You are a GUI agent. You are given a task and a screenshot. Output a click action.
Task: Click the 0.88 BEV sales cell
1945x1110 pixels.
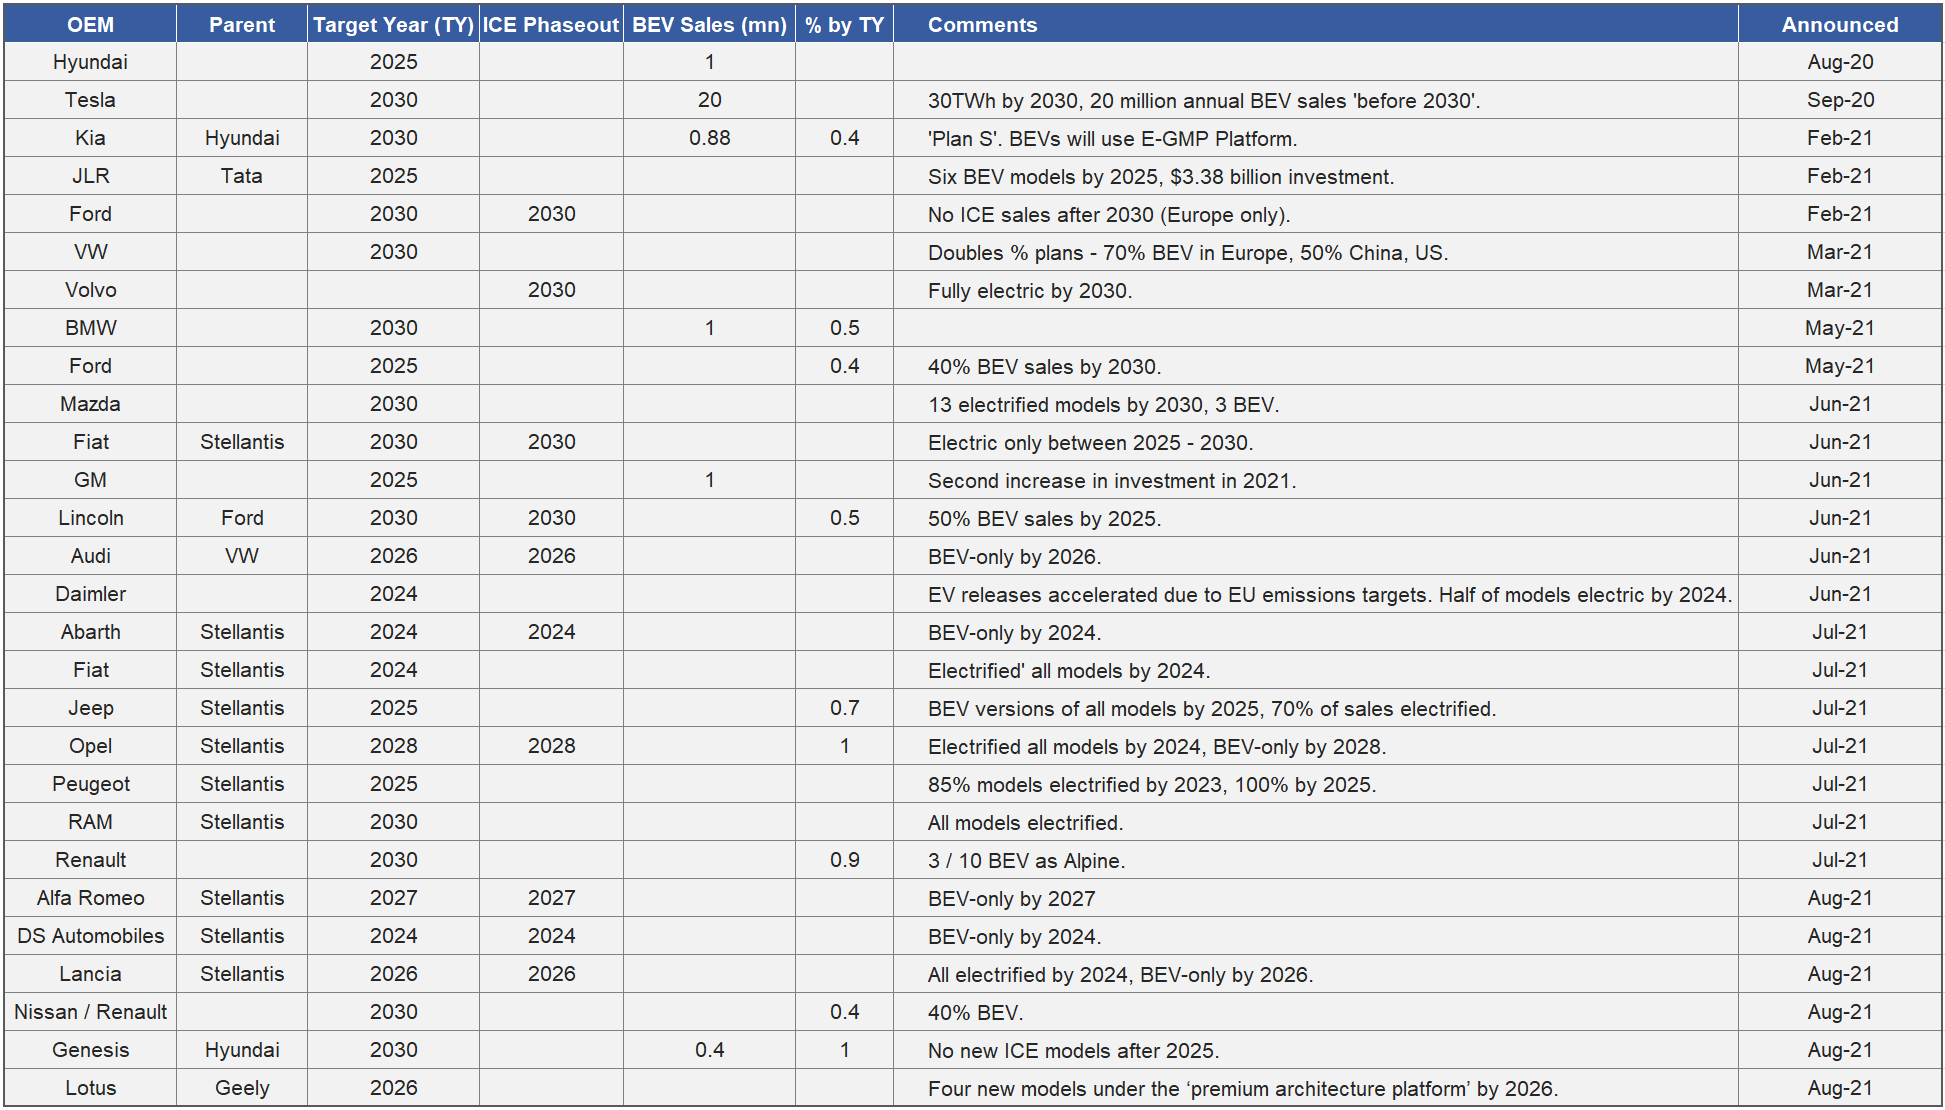709,138
